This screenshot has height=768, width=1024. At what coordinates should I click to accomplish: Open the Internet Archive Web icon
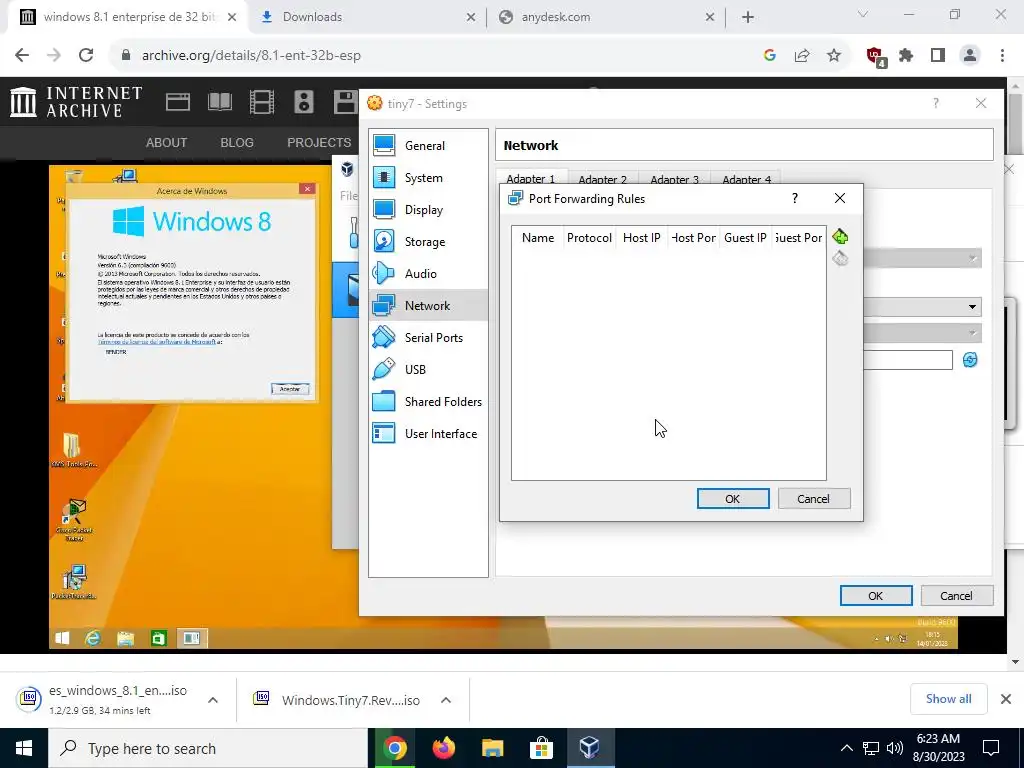(178, 103)
